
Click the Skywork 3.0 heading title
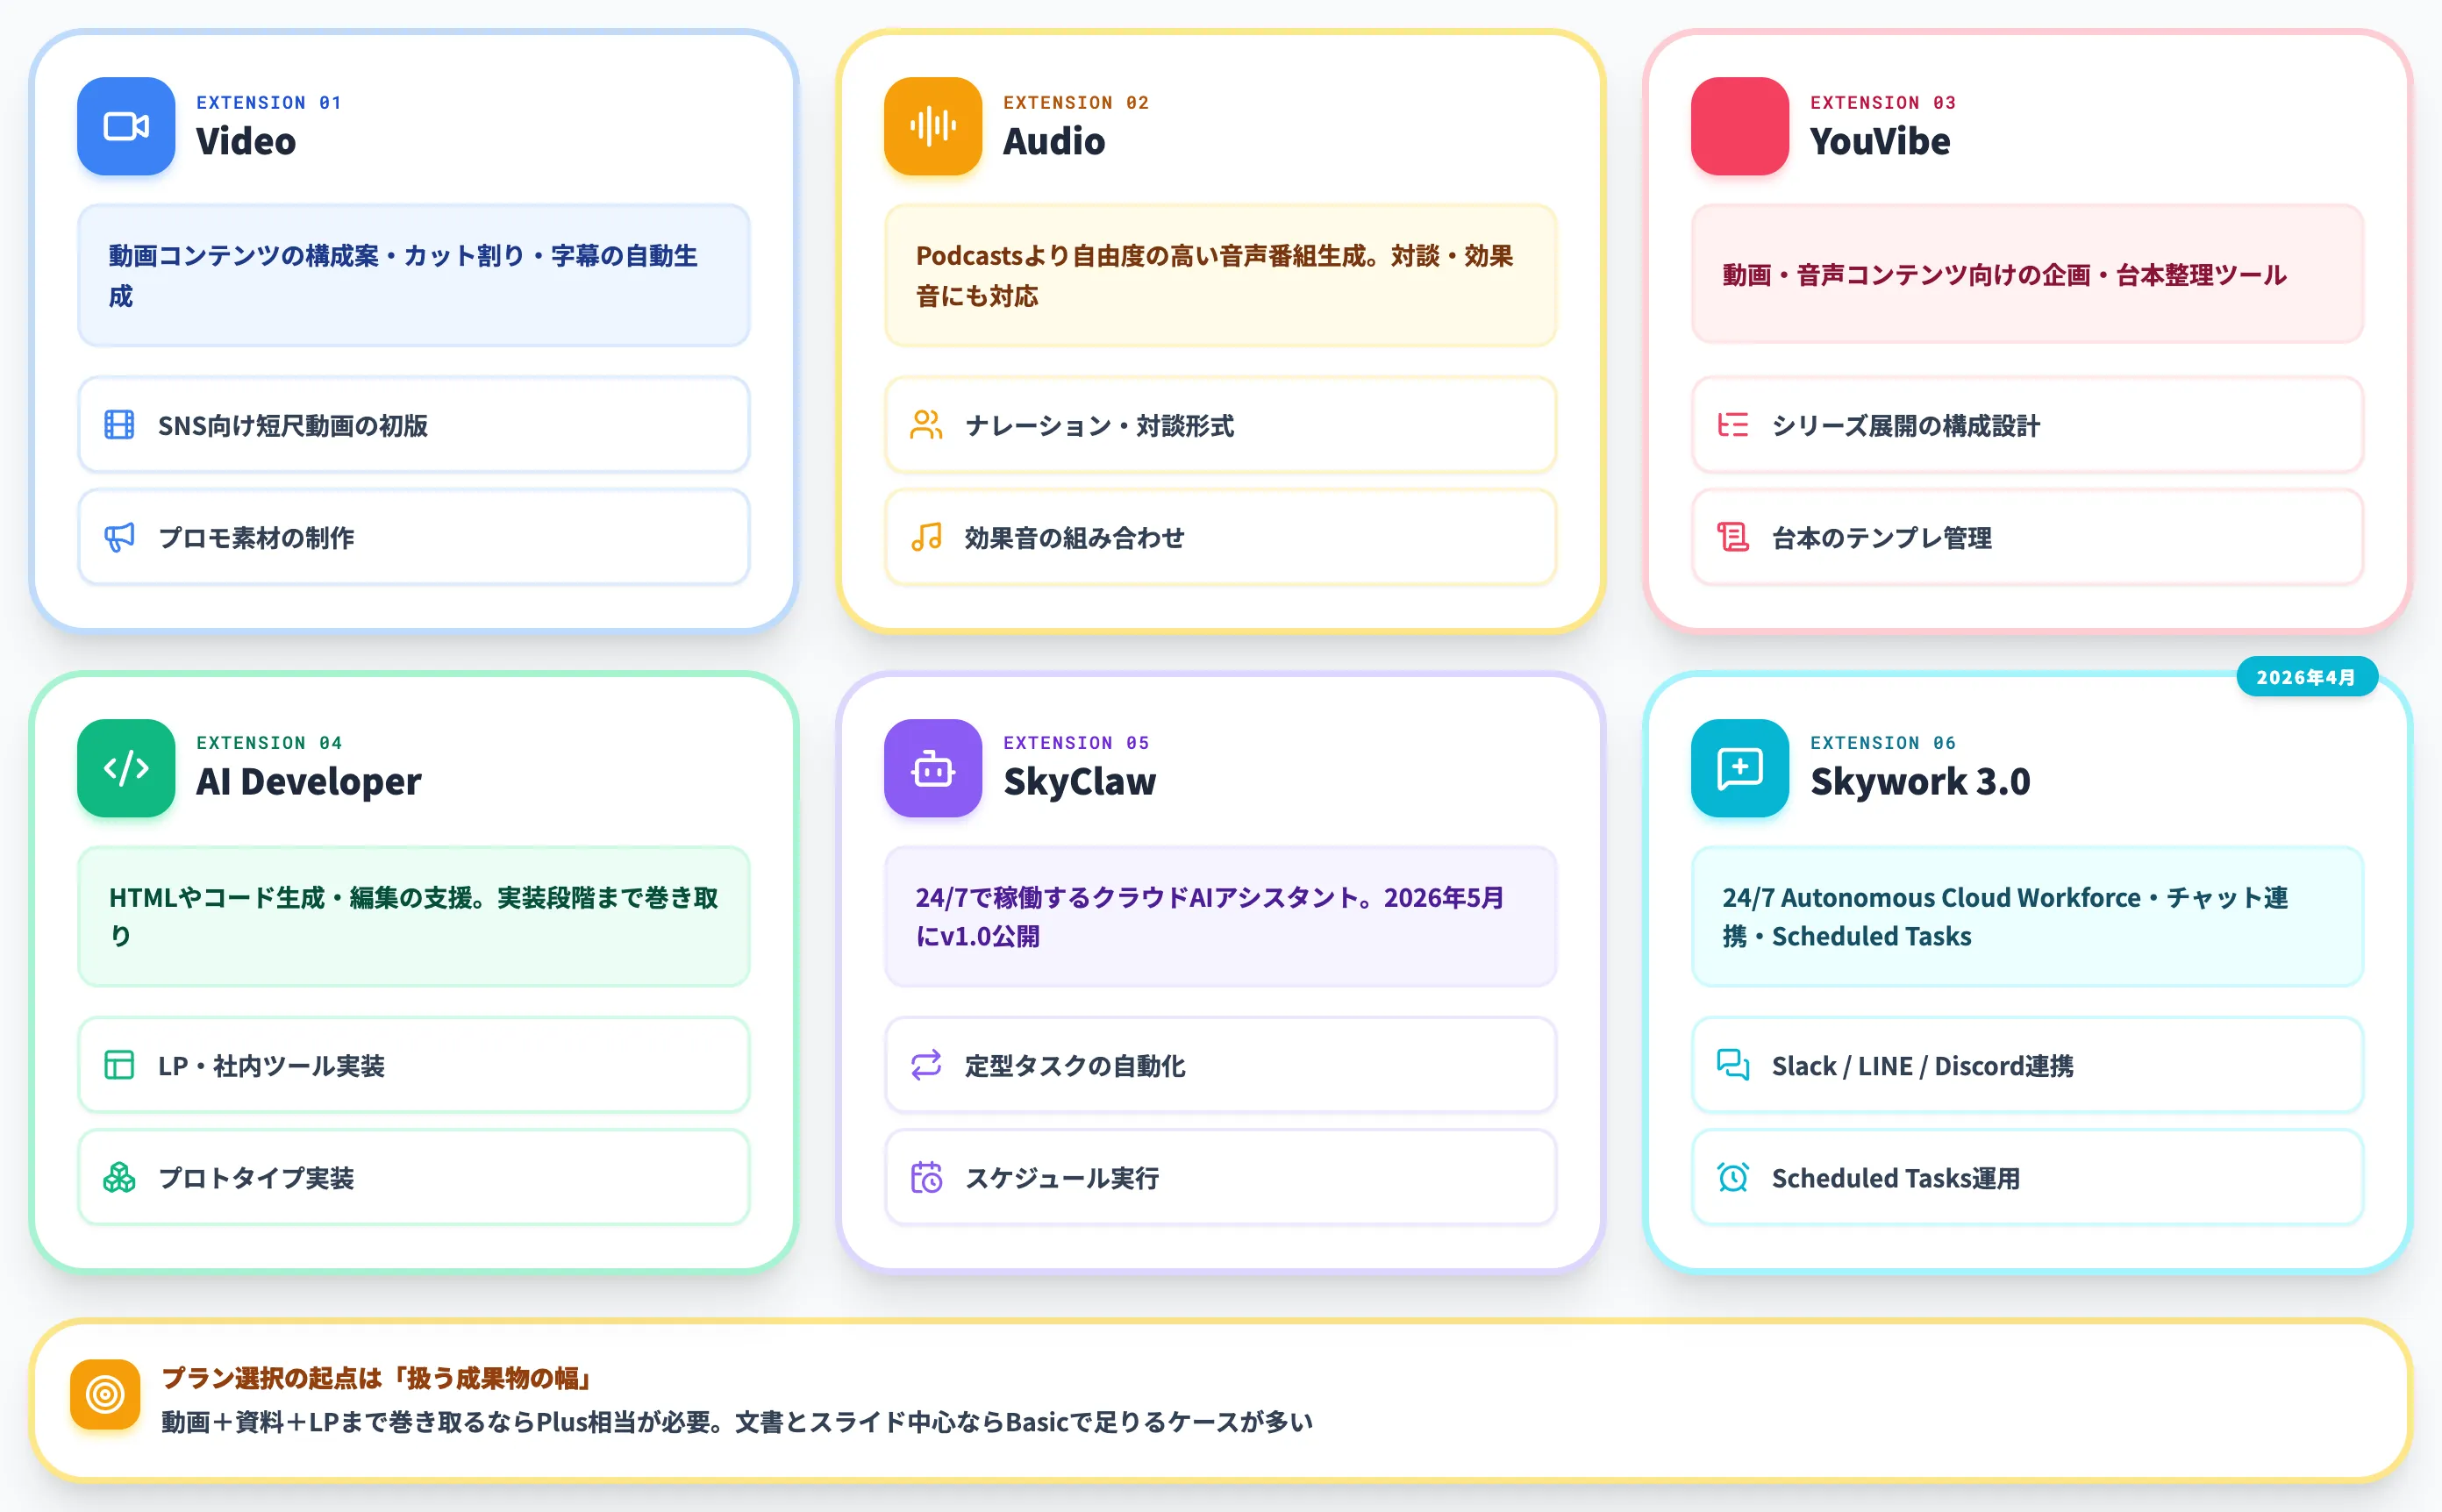tap(1920, 781)
